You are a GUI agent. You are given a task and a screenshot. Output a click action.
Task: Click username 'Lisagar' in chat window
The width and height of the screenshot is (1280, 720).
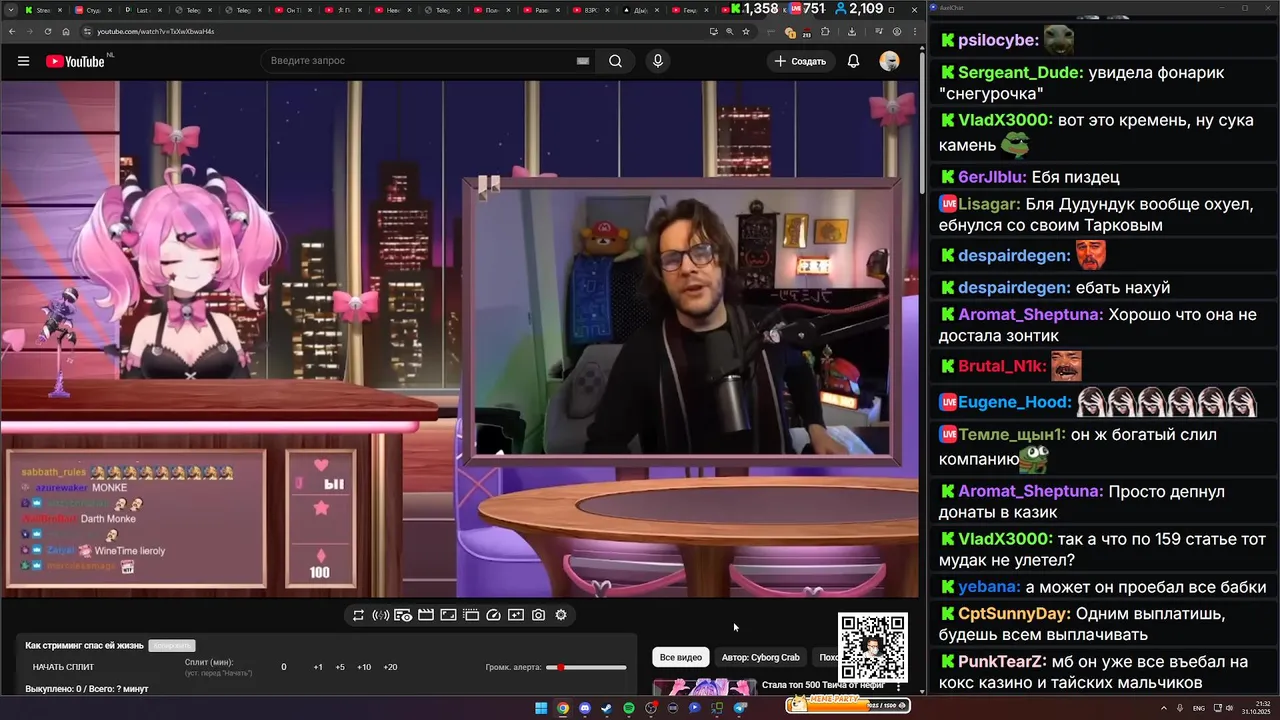coord(989,204)
